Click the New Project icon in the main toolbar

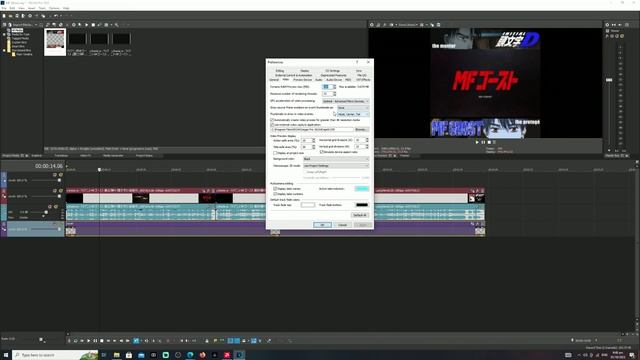(x=4, y=16)
